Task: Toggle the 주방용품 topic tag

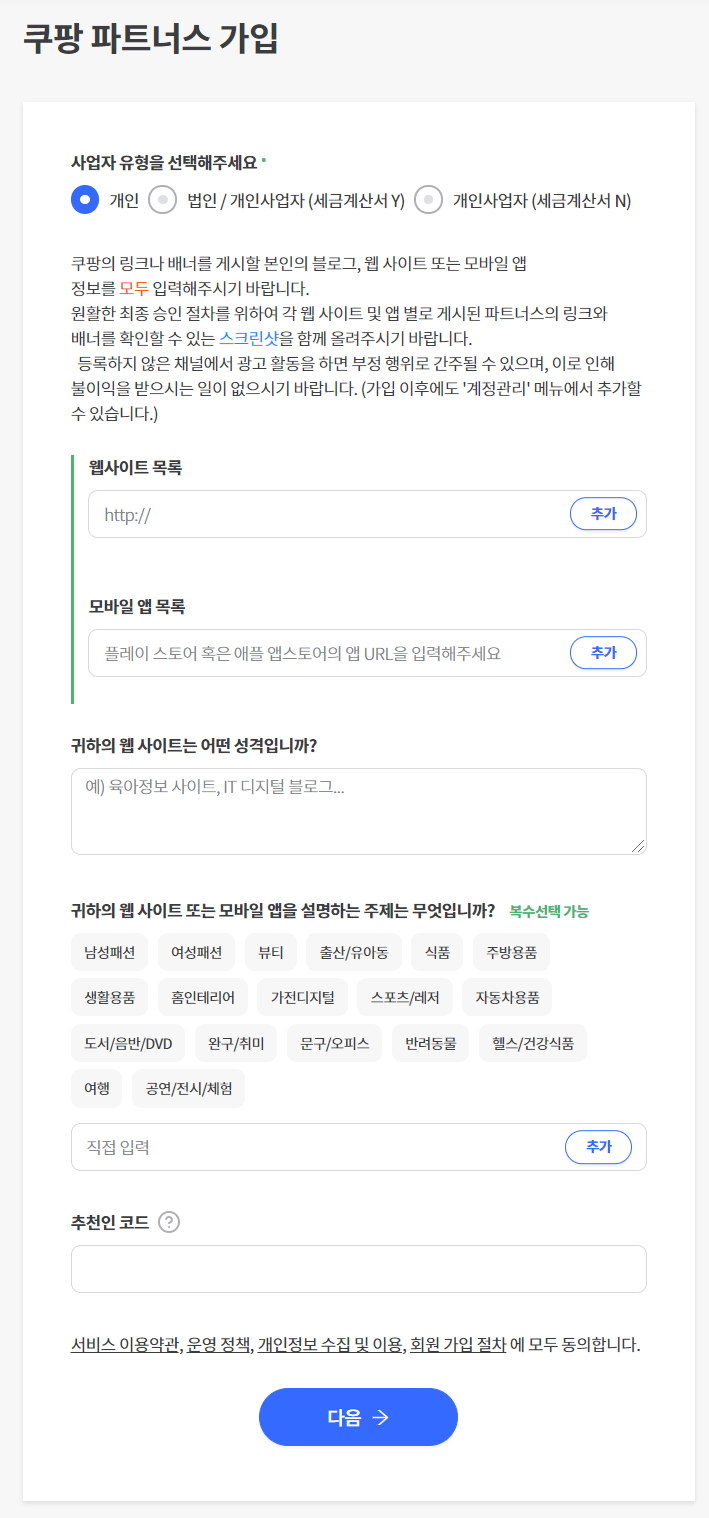Action: pyautogui.click(x=512, y=952)
